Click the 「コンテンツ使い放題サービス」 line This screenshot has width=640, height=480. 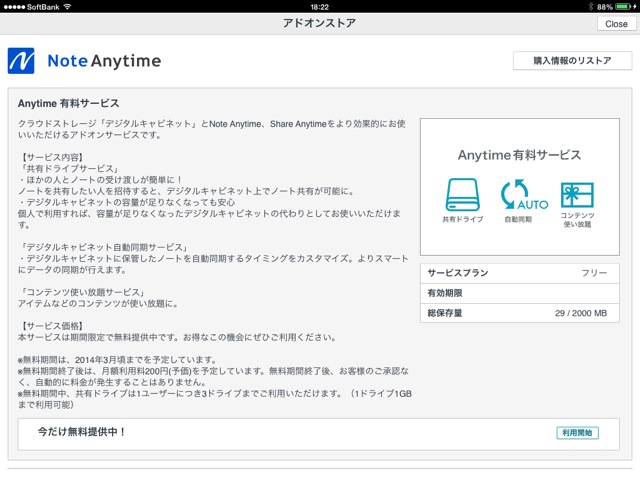click(x=82, y=292)
